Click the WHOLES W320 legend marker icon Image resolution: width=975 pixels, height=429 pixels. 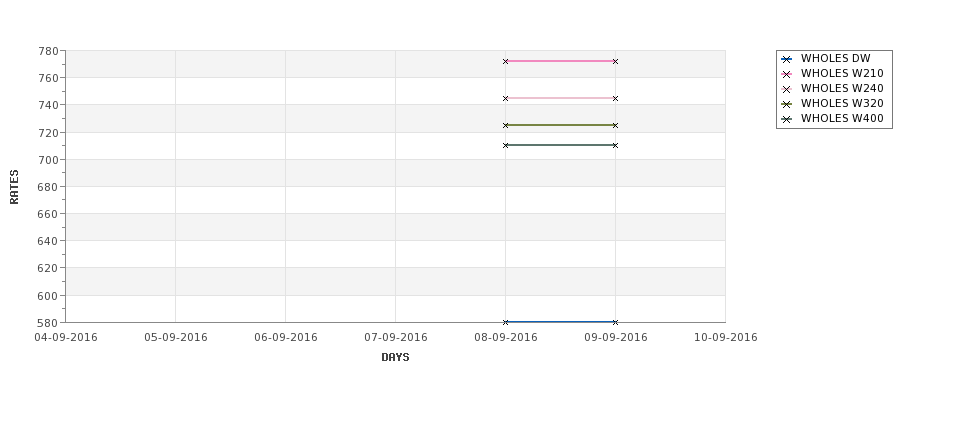pos(787,104)
